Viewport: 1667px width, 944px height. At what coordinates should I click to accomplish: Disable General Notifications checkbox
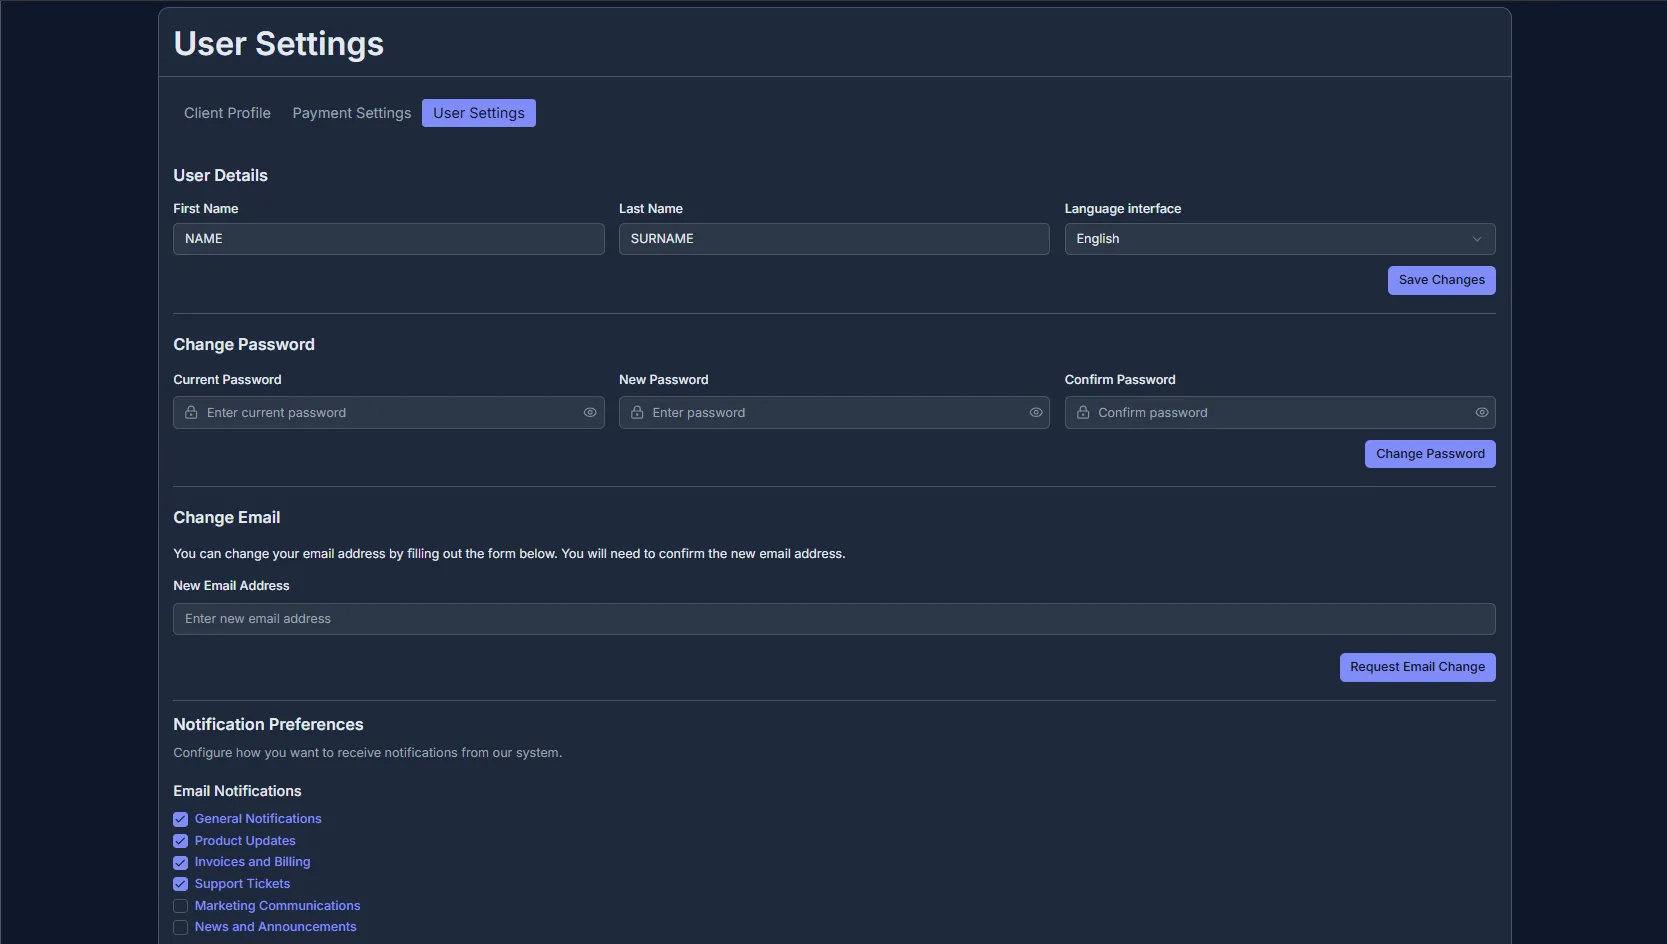(x=181, y=819)
